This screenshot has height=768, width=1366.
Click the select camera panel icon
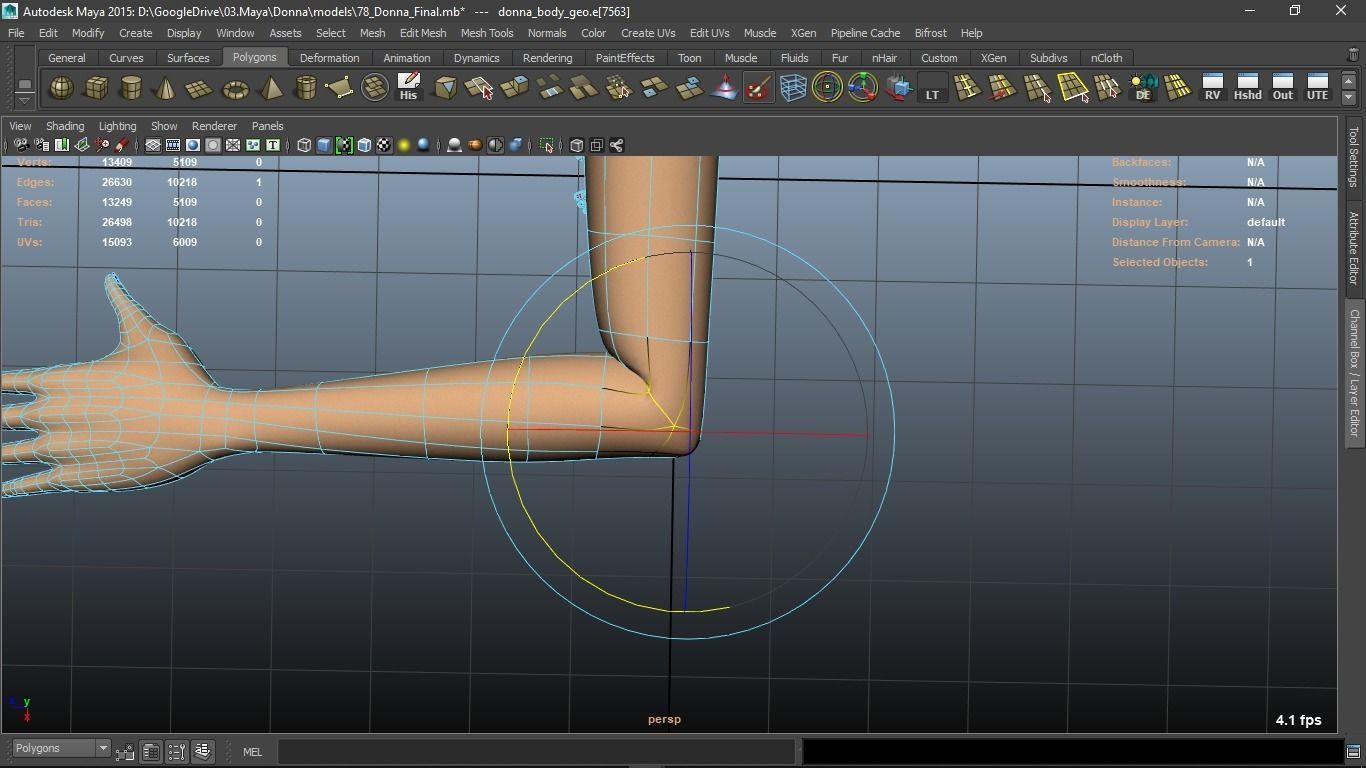click(x=21, y=145)
